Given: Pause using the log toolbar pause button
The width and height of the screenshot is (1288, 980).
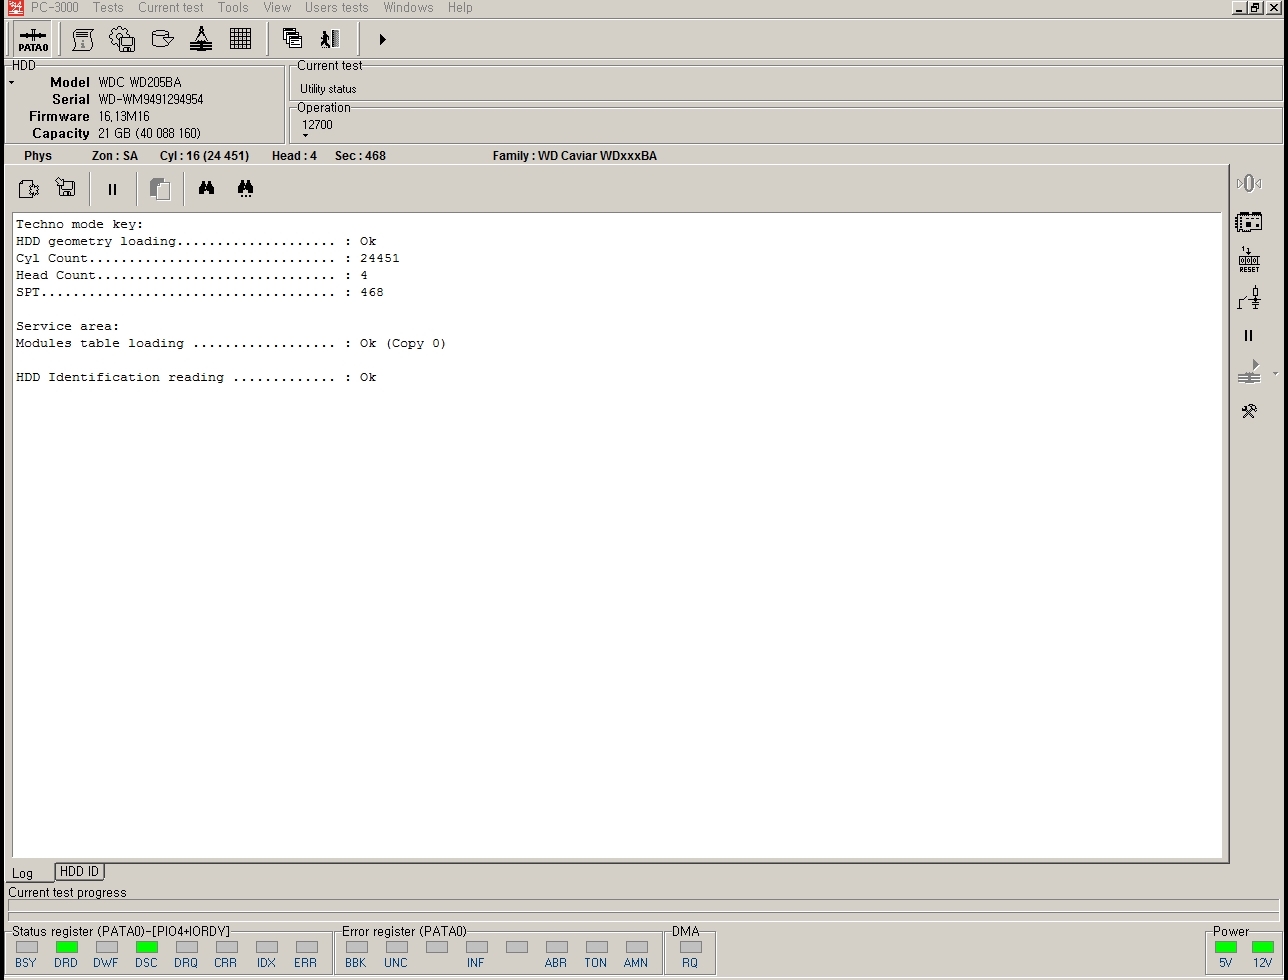Looking at the screenshot, I should pyautogui.click(x=112, y=189).
